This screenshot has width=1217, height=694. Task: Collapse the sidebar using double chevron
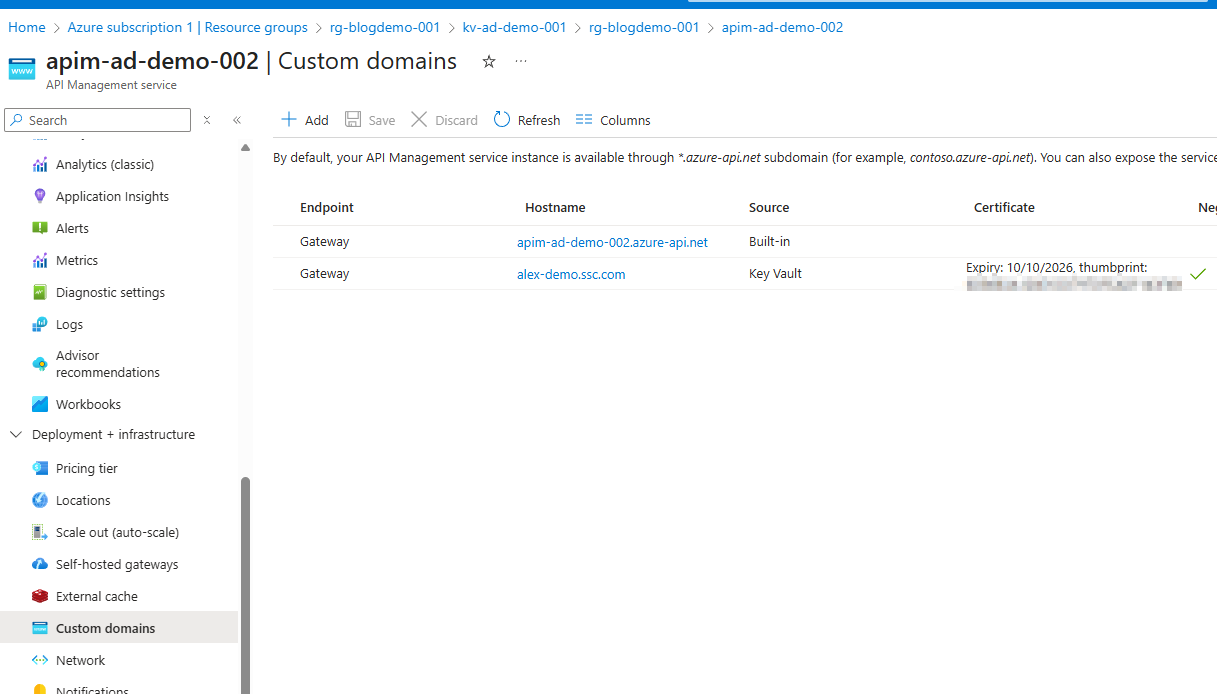[237, 120]
